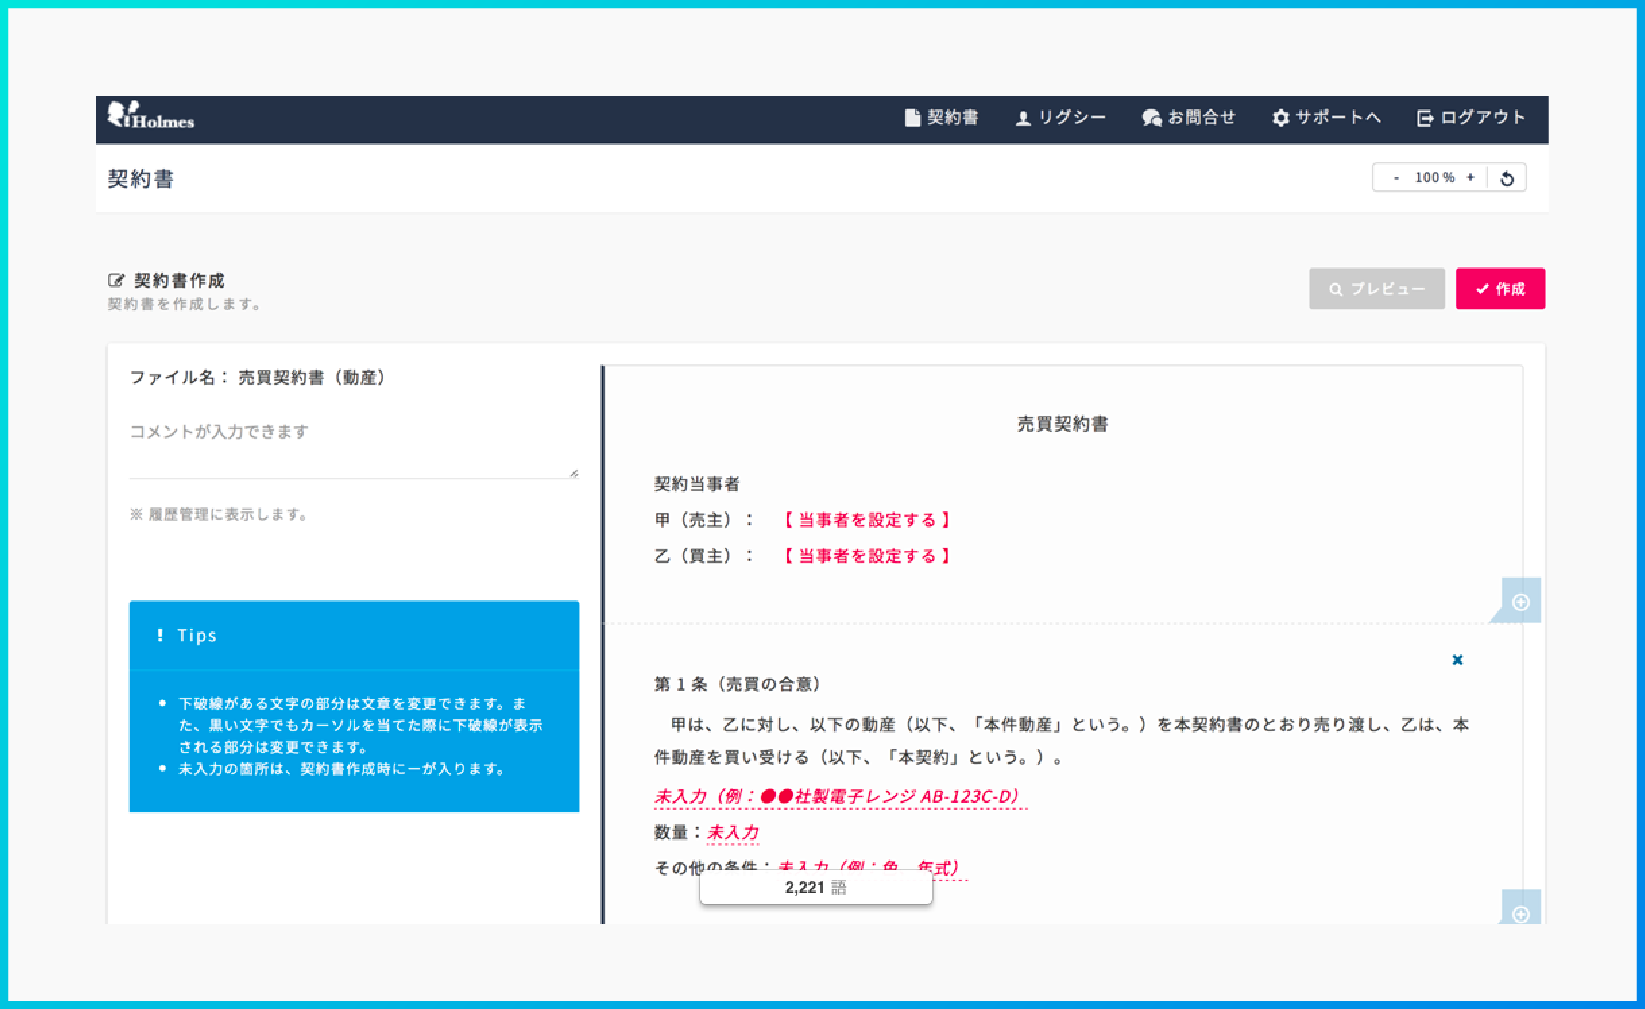Open the 契約書 menu in navbar

coord(941,118)
